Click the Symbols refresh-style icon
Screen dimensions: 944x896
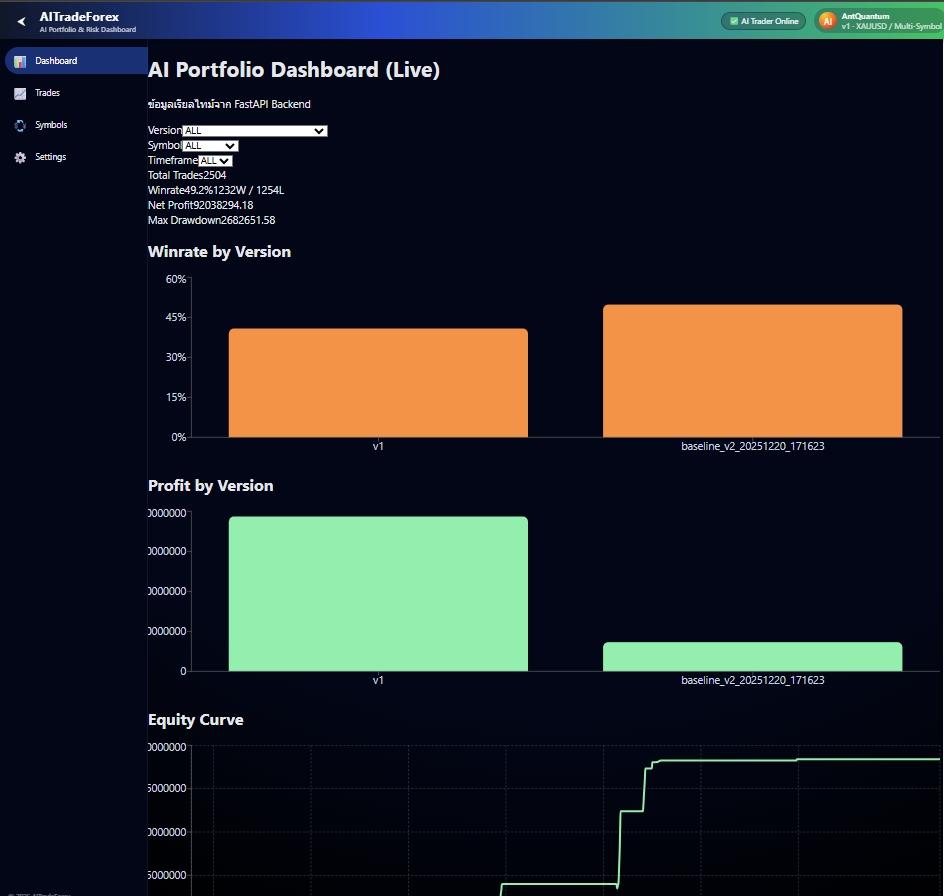[19, 125]
